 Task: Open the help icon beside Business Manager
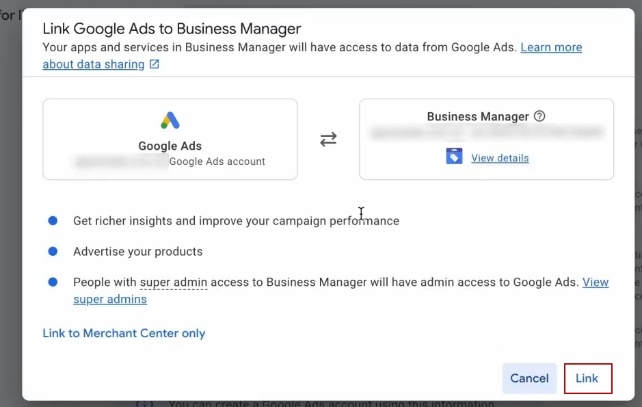540,116
